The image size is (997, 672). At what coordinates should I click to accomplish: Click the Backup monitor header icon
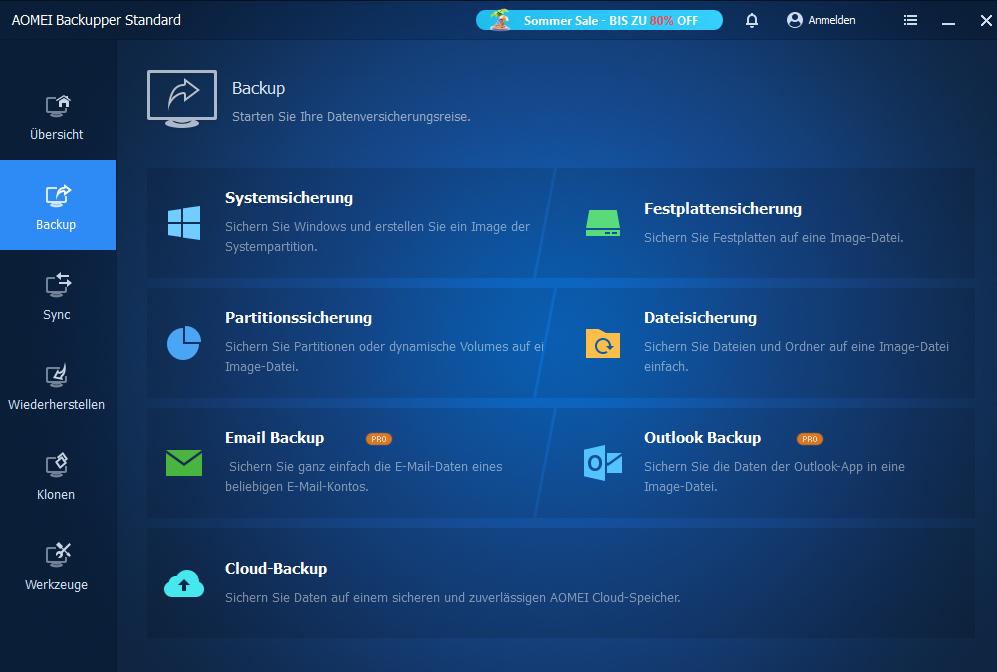pyautogui.click(x=182, y=99)
